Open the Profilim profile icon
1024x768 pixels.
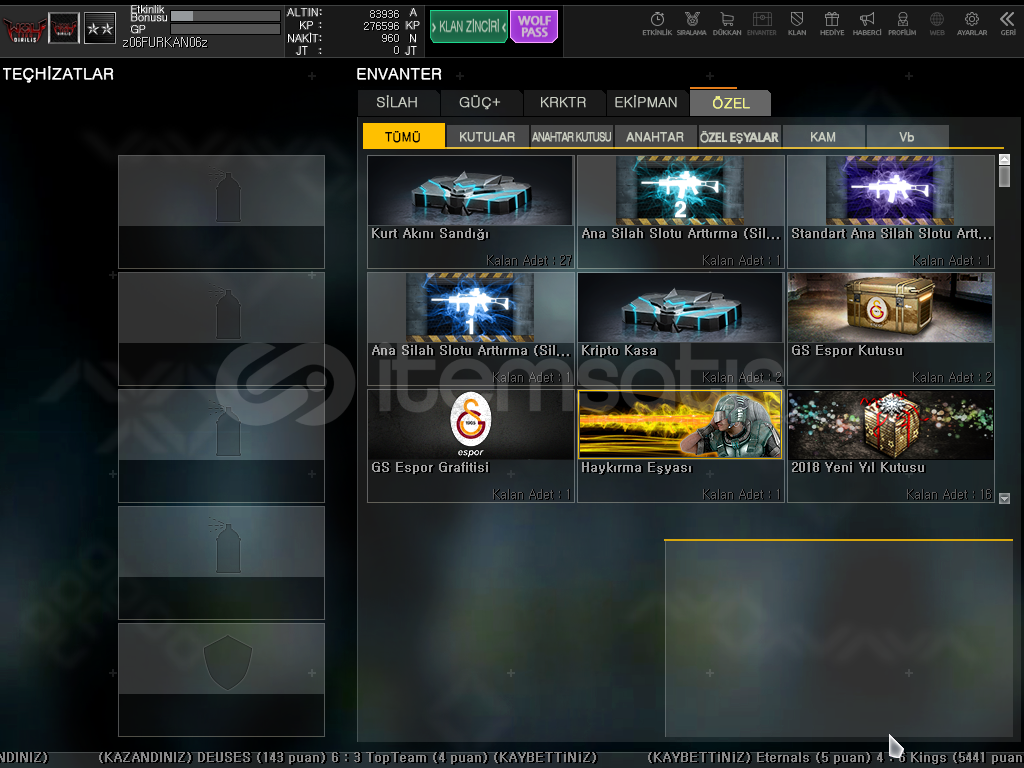(x=902, y=22)
